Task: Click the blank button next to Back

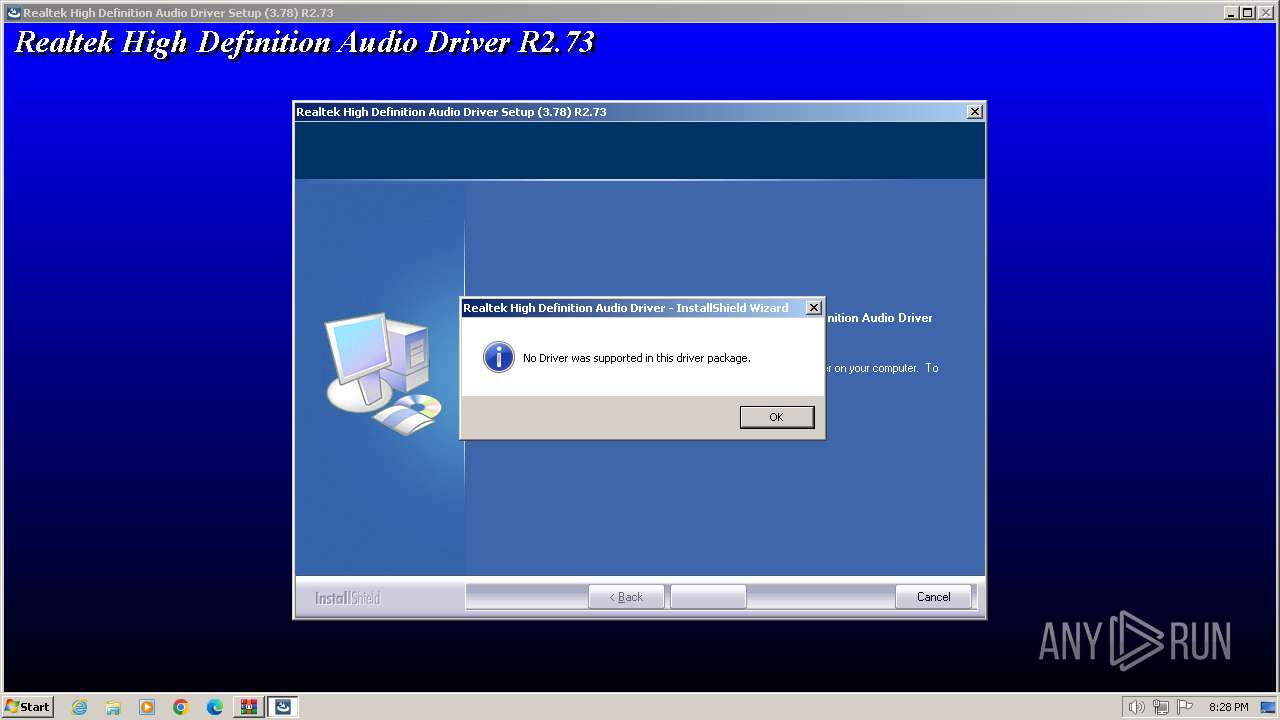Action: click(708, 597)
